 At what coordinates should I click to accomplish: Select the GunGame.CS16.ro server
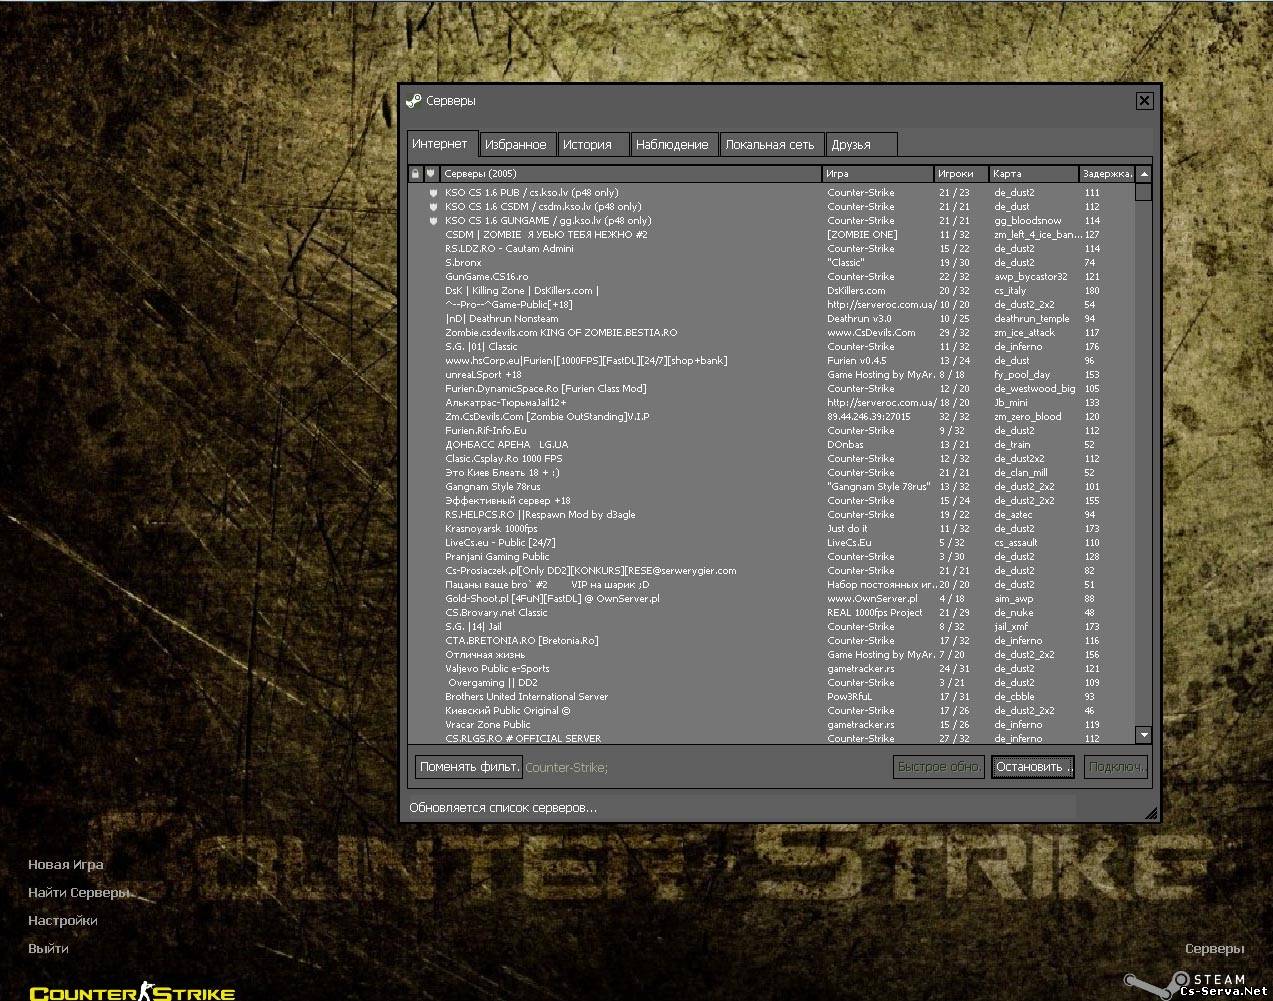tap(771, 277)
